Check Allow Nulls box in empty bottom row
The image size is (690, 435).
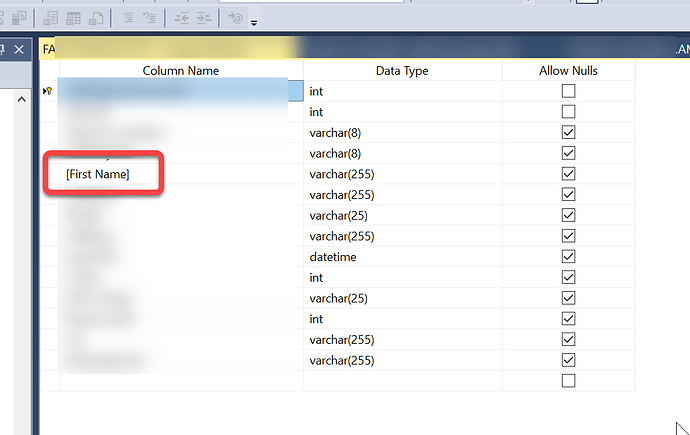(x=569, y=381)
